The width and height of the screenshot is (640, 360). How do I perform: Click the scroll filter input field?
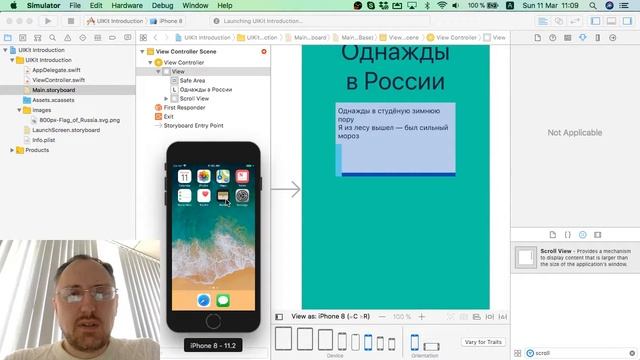[x=581, y=353]
